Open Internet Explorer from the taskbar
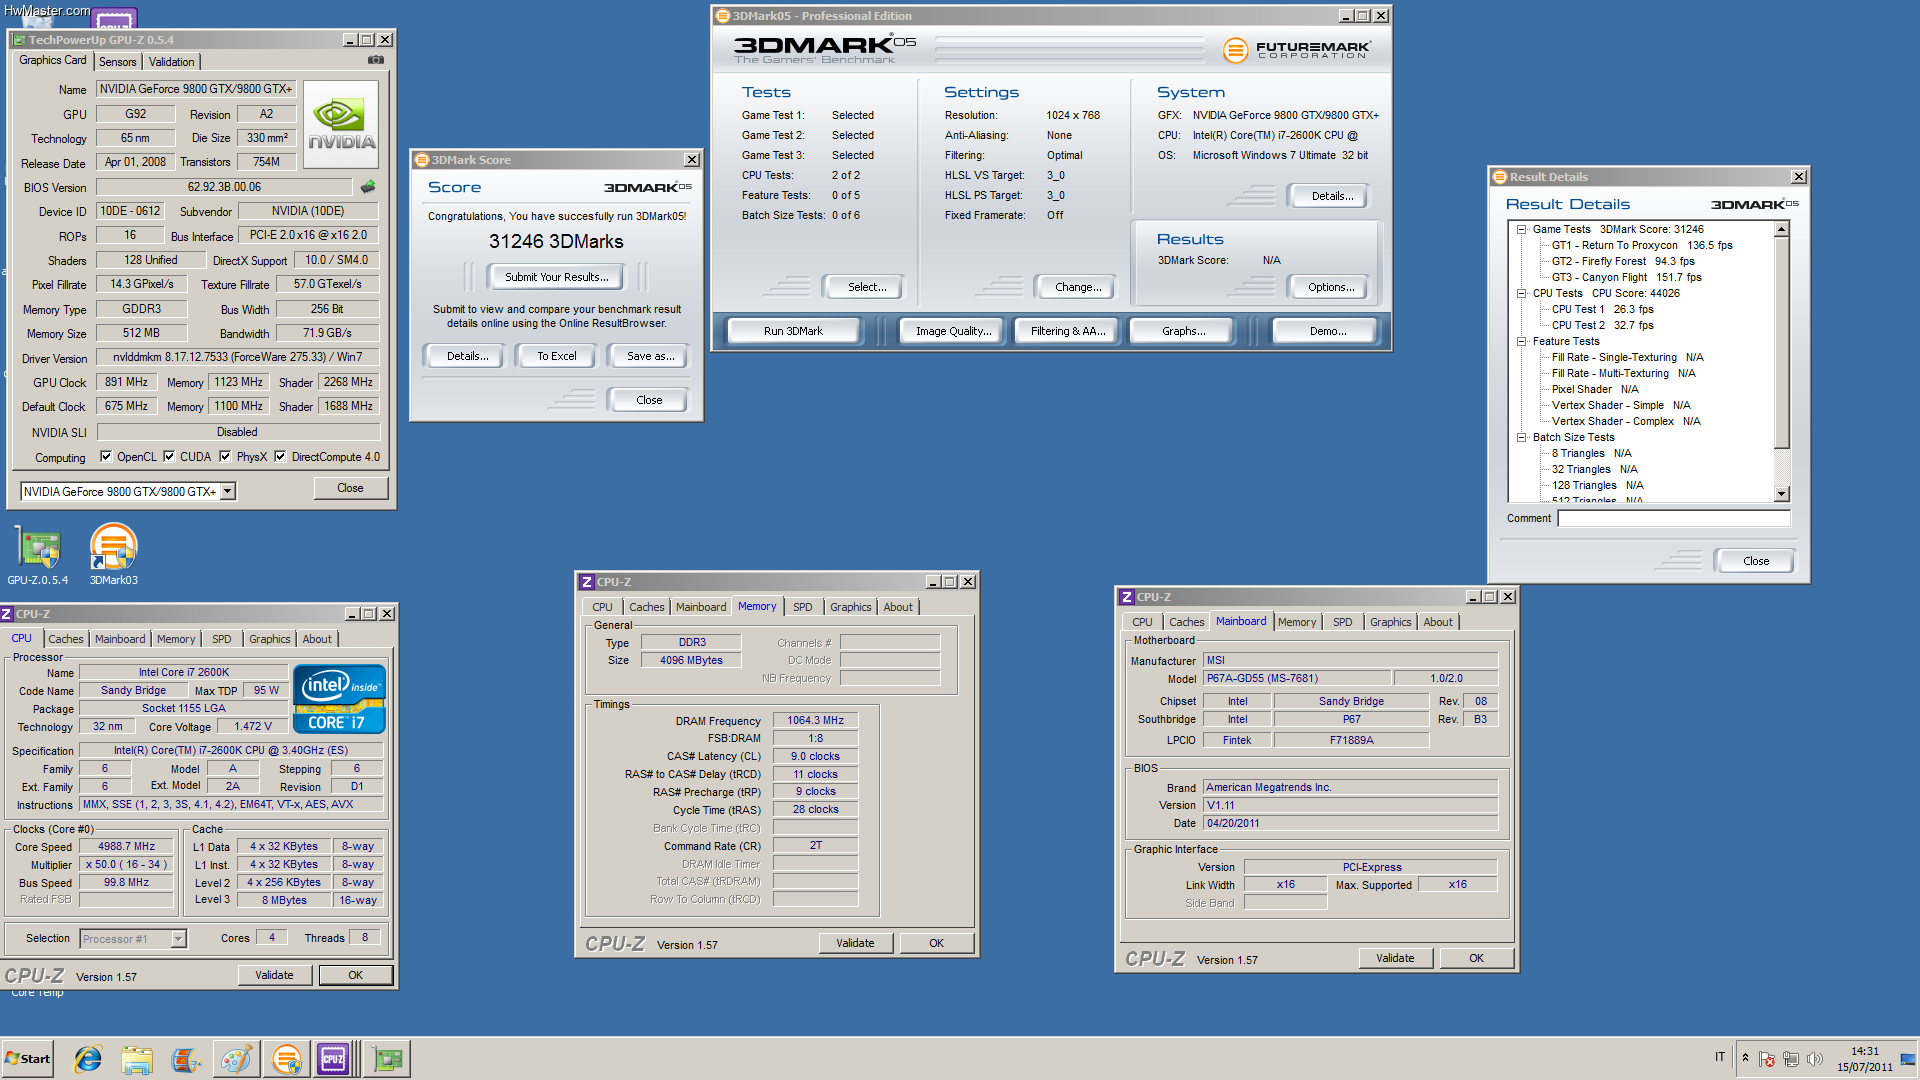Image resolution: width=1920 pixels, height=1080 pixels. [x=88, y=1059]
